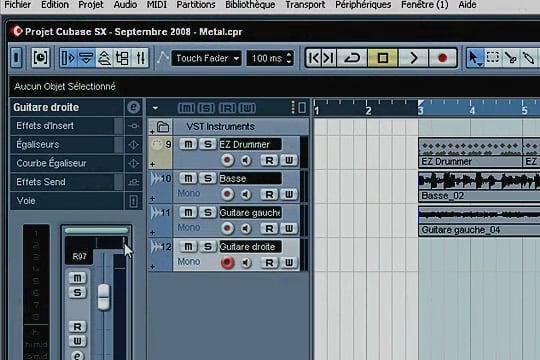Click the R97 pan control

click(96, 243)
